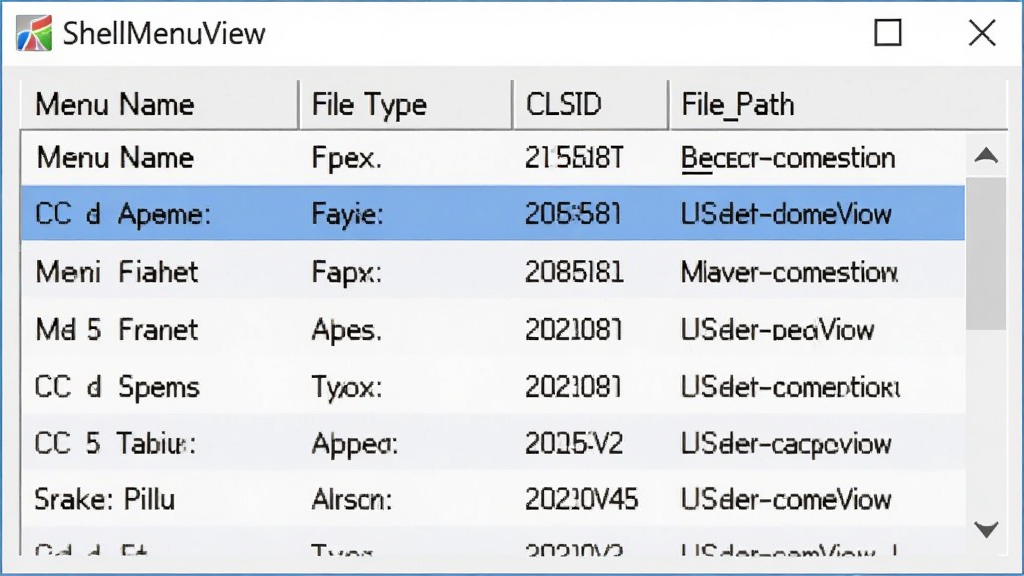The image size is (1024, 576).
Task: Sort by the File_Path column header
Action: [x=838, y=104]
